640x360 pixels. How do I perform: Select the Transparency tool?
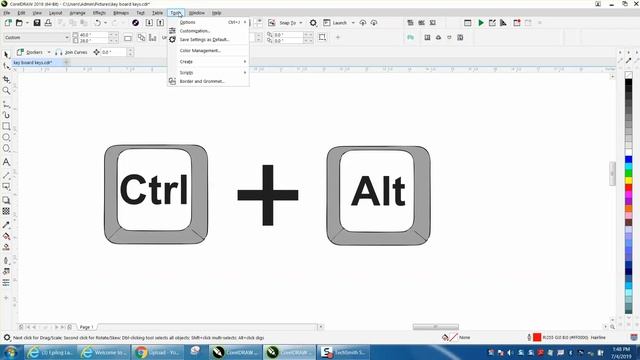pyautogui.click(x=6, y=211)
